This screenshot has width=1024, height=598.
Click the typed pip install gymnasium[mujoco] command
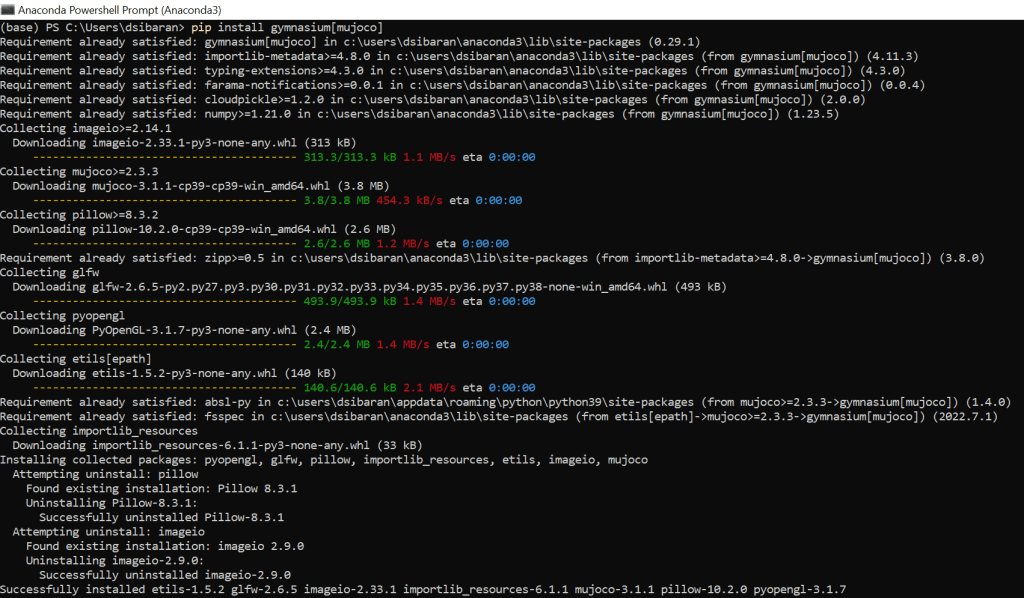click(286, 26)
